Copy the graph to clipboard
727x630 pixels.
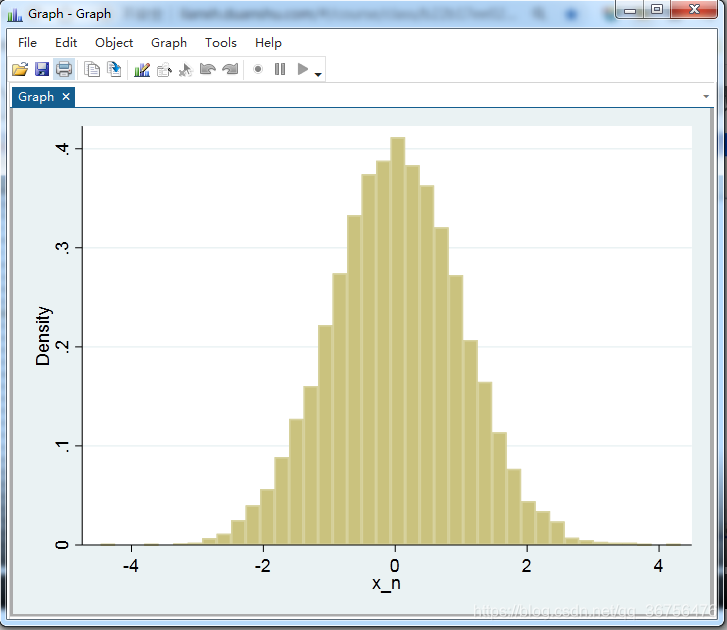click(92, 70)
